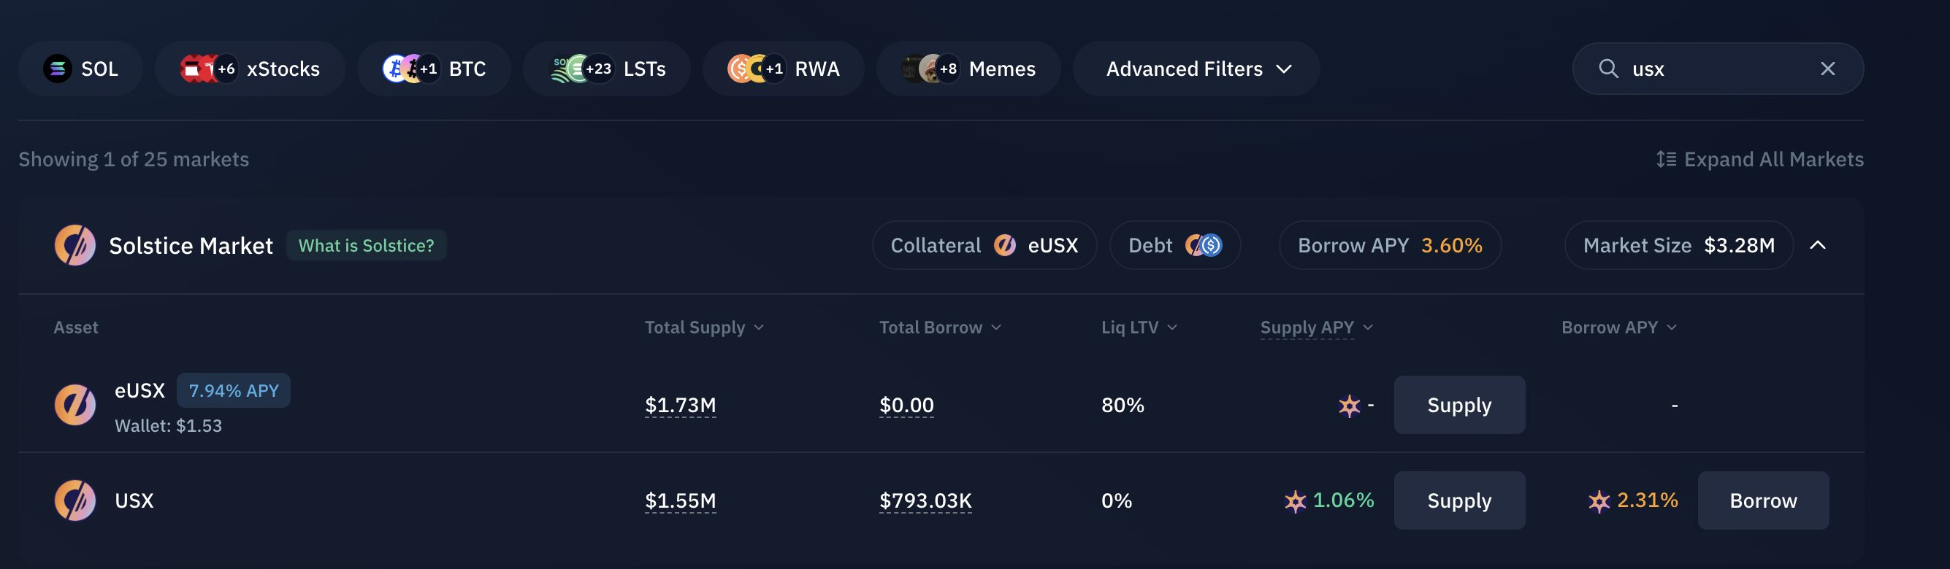Click the star icon beside 2.31% borrow APY
Image resolution: width=1950 pixels, height=569 pixels.
[1599, 501]
